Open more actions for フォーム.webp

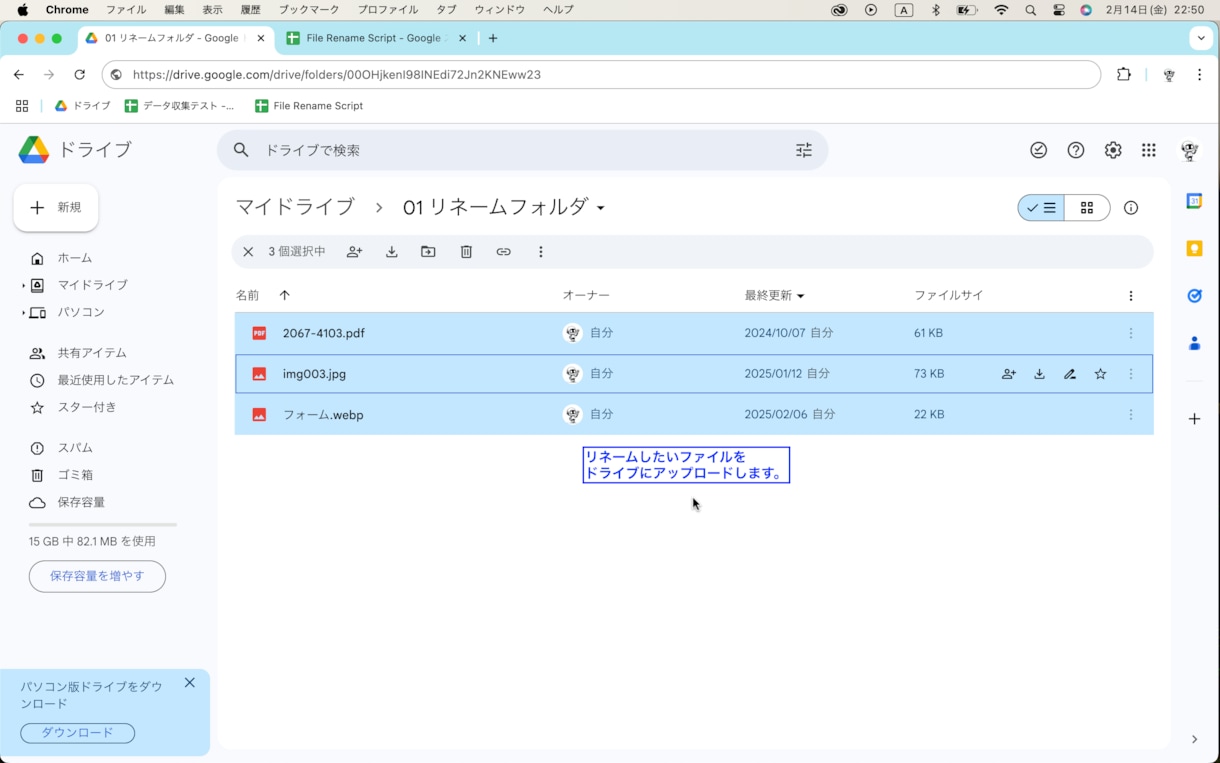[x=1131, y=414]
